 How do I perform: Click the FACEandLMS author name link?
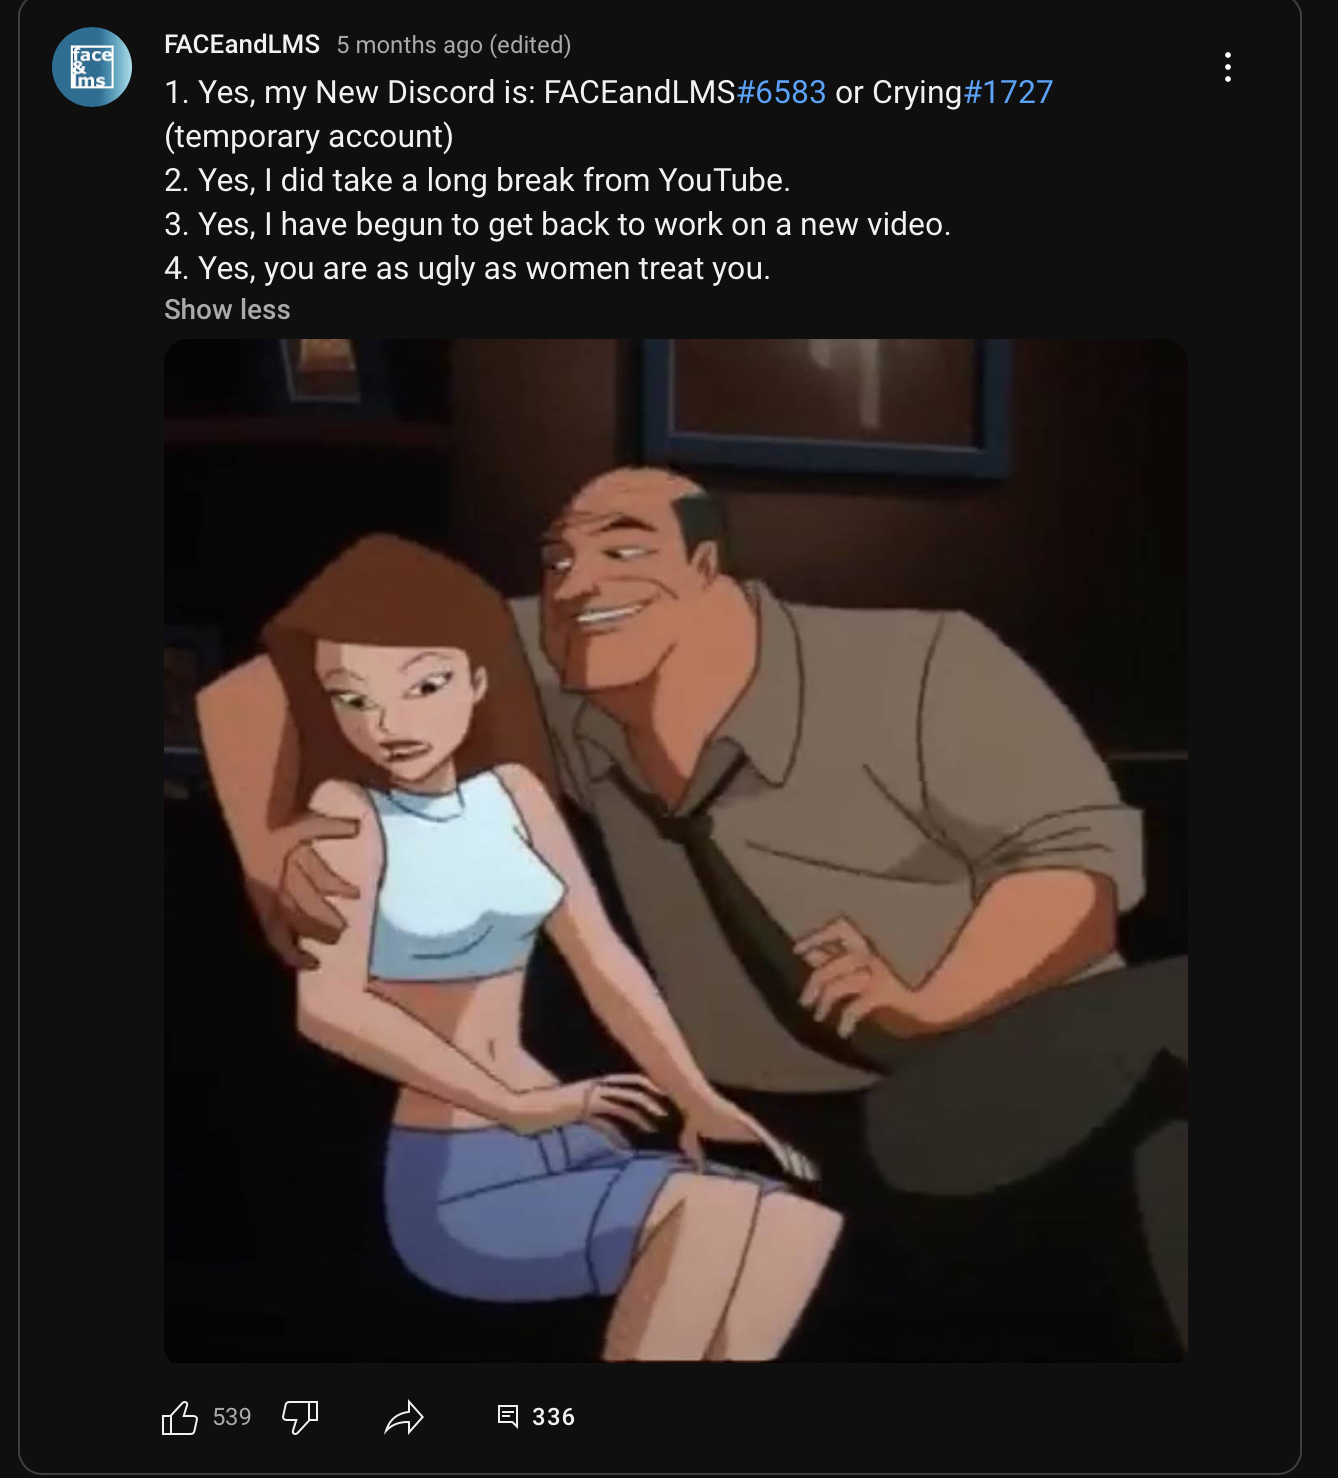tap(242, 44)
